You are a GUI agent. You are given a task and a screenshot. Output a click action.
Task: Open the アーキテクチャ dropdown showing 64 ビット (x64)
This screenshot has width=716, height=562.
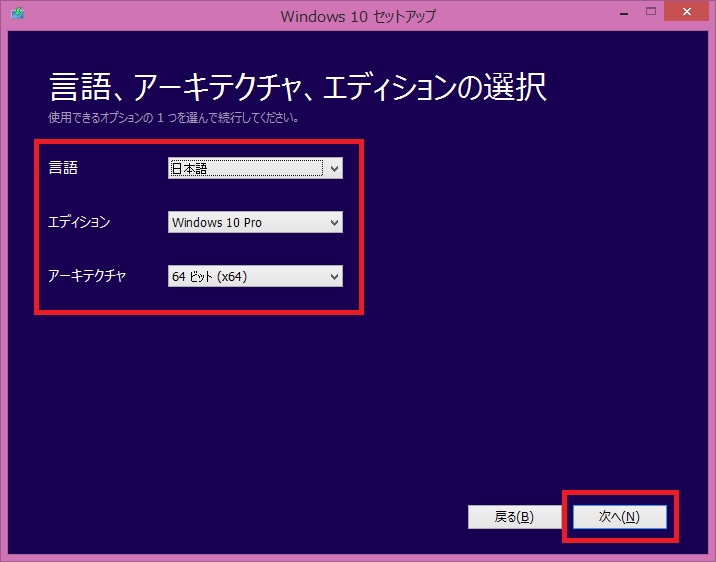point(255,276)
